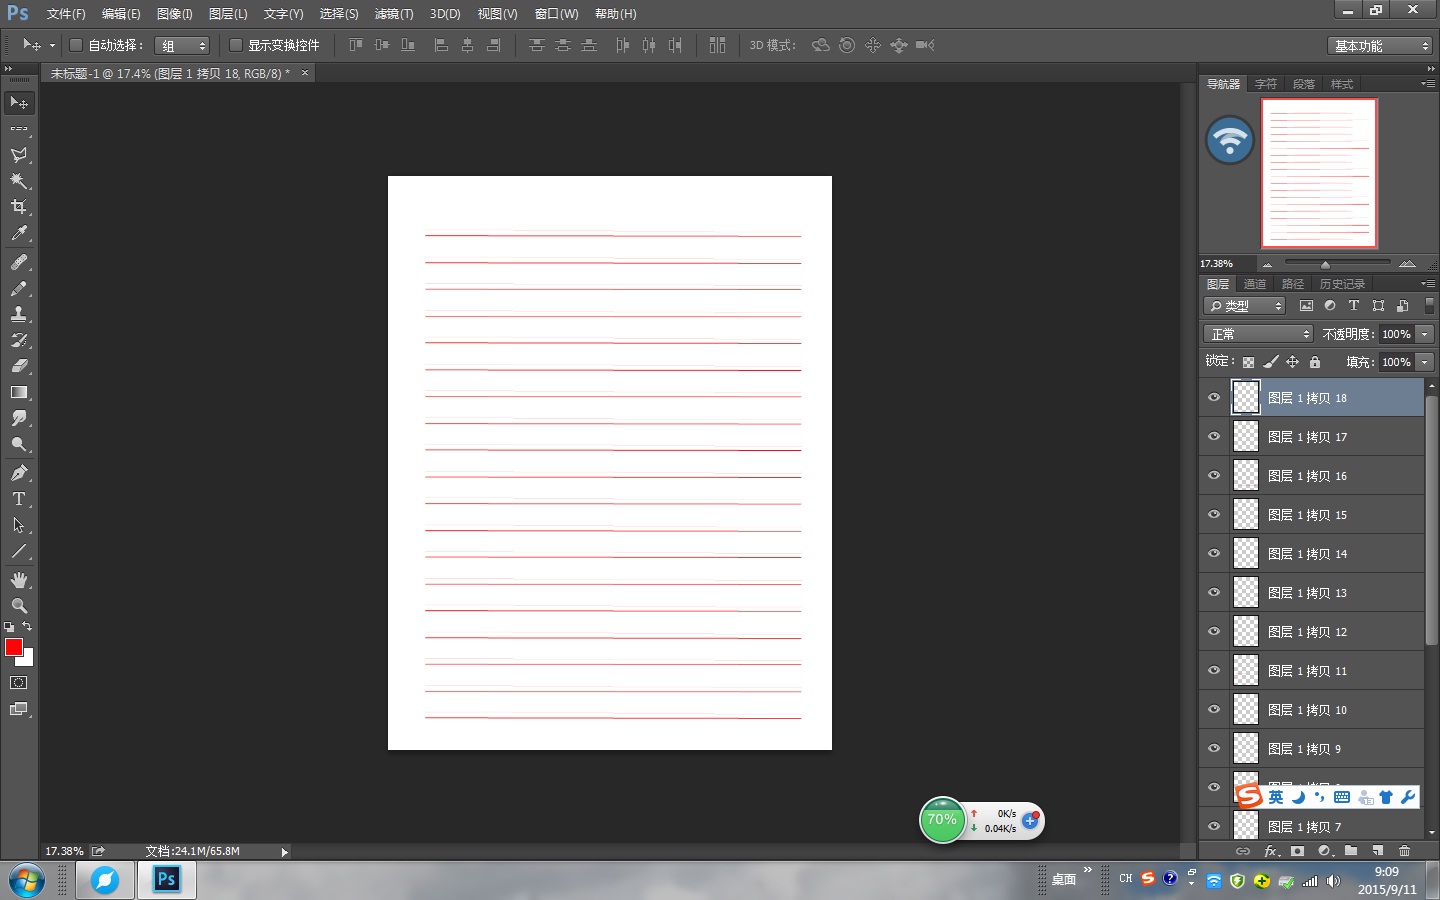Select the Eyedropper tool
The height and width of the screenshot is (900, 1440).
click(x=19, y=233)
